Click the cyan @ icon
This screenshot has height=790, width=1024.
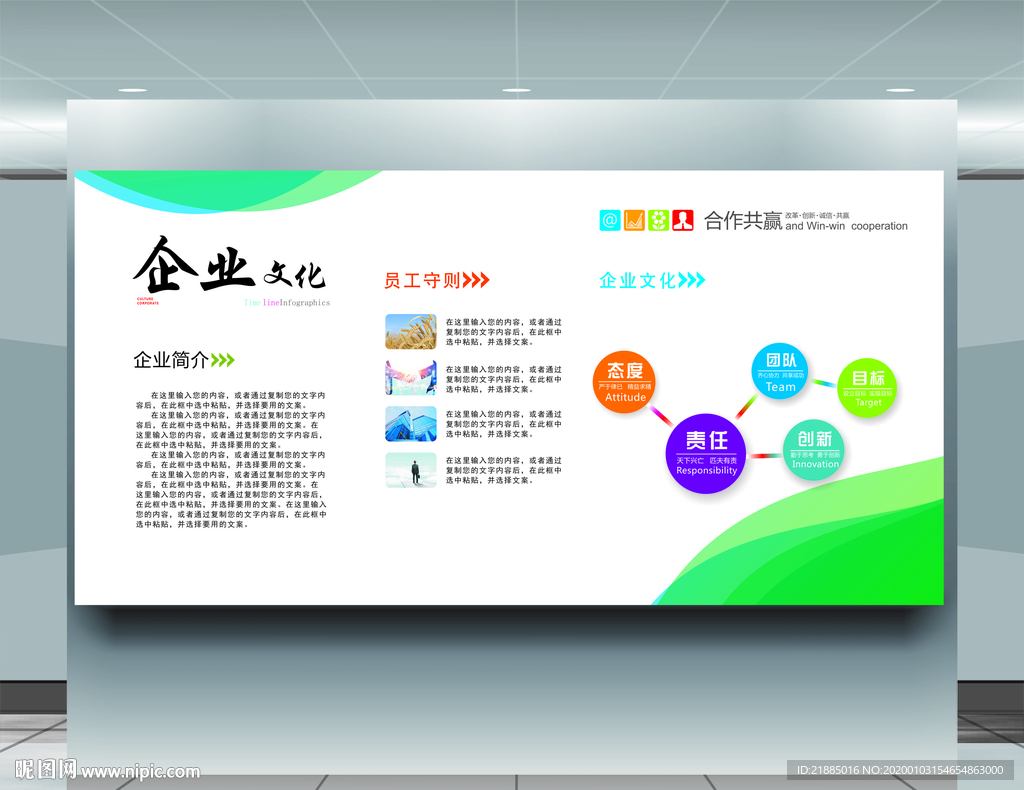(x=609, y=220)
